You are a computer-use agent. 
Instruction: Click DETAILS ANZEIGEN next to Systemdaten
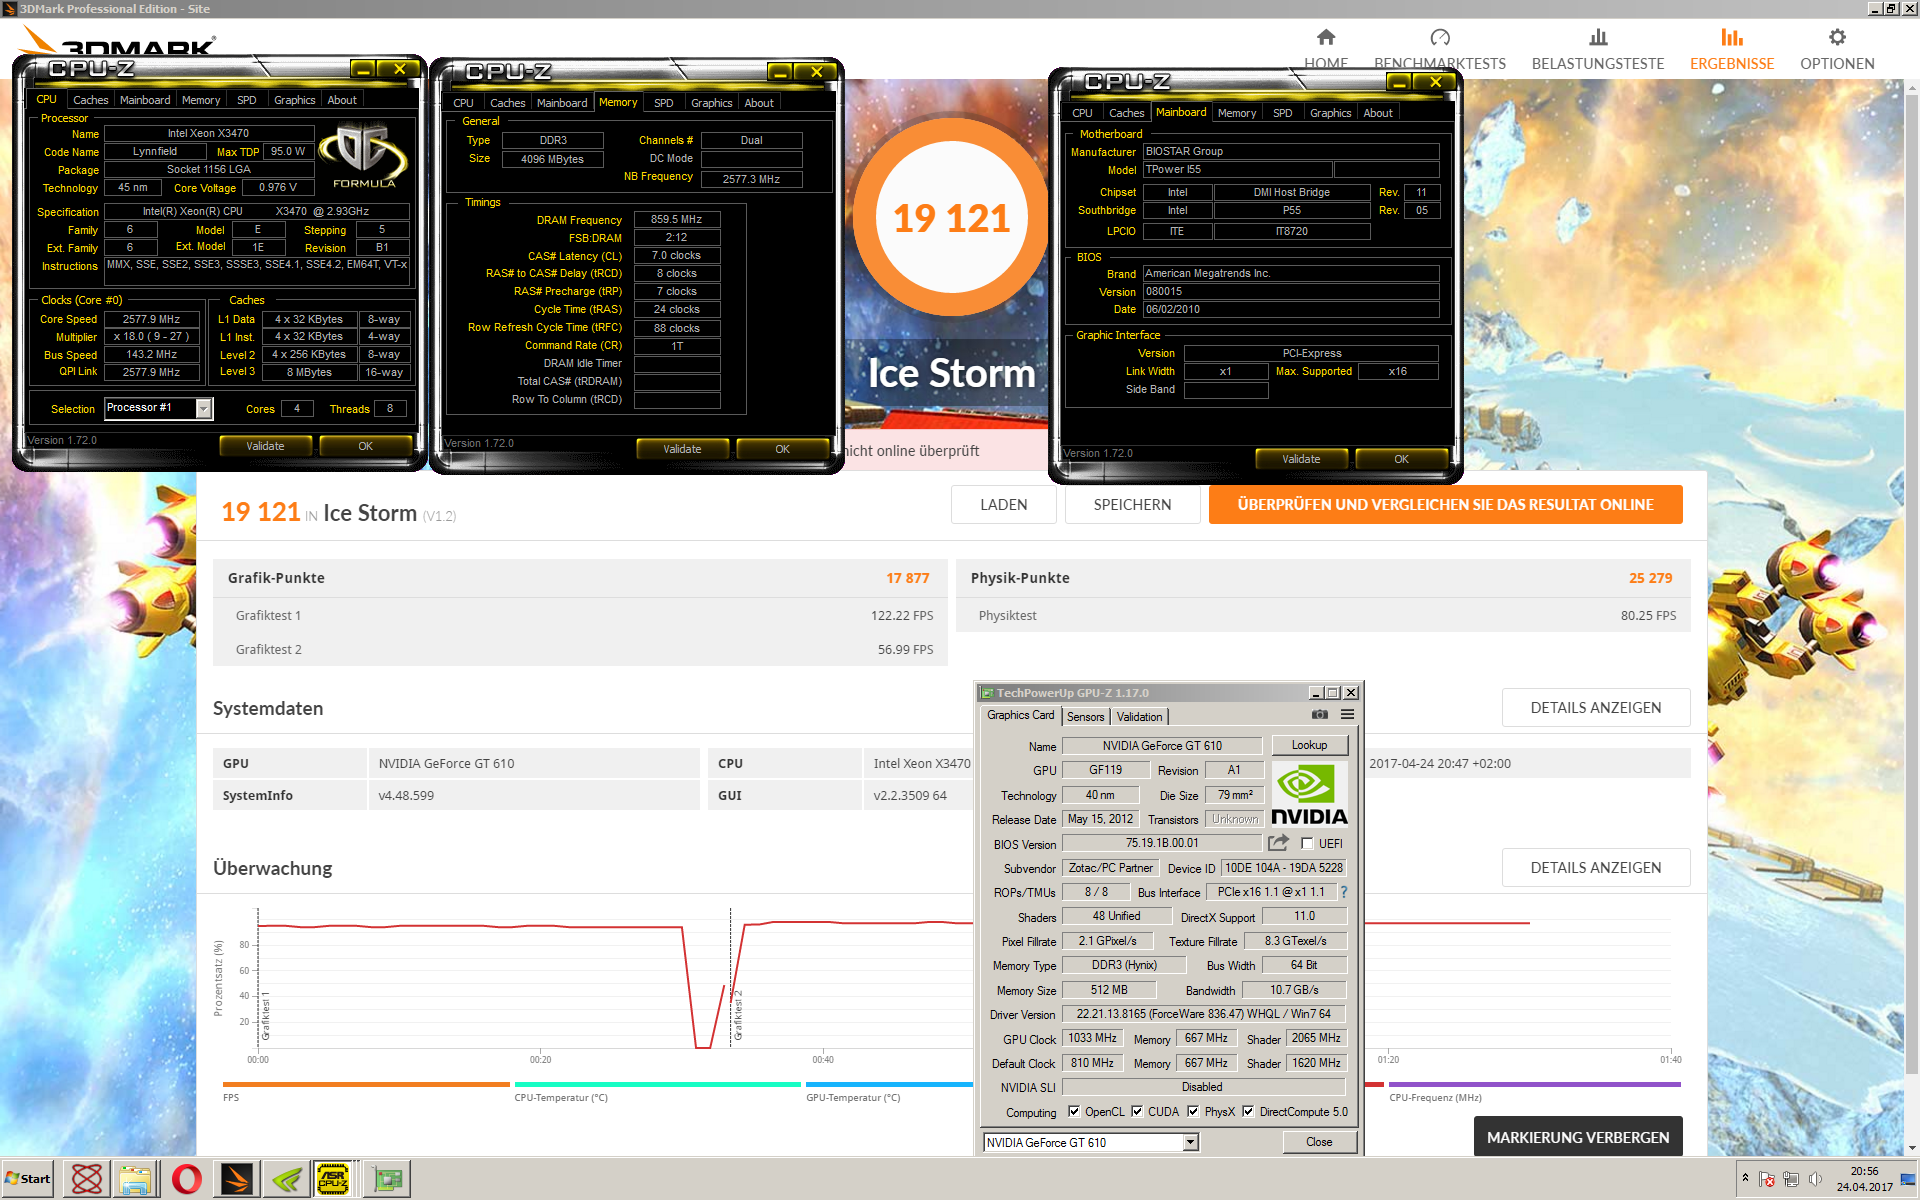point(1595,708)
